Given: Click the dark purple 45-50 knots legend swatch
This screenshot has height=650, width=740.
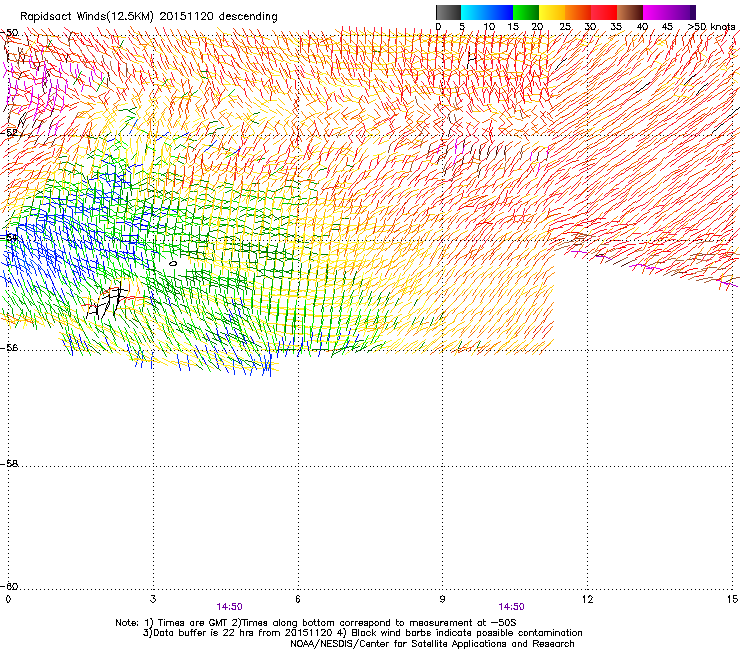Looking at the screenshot, I should [682, 12].
